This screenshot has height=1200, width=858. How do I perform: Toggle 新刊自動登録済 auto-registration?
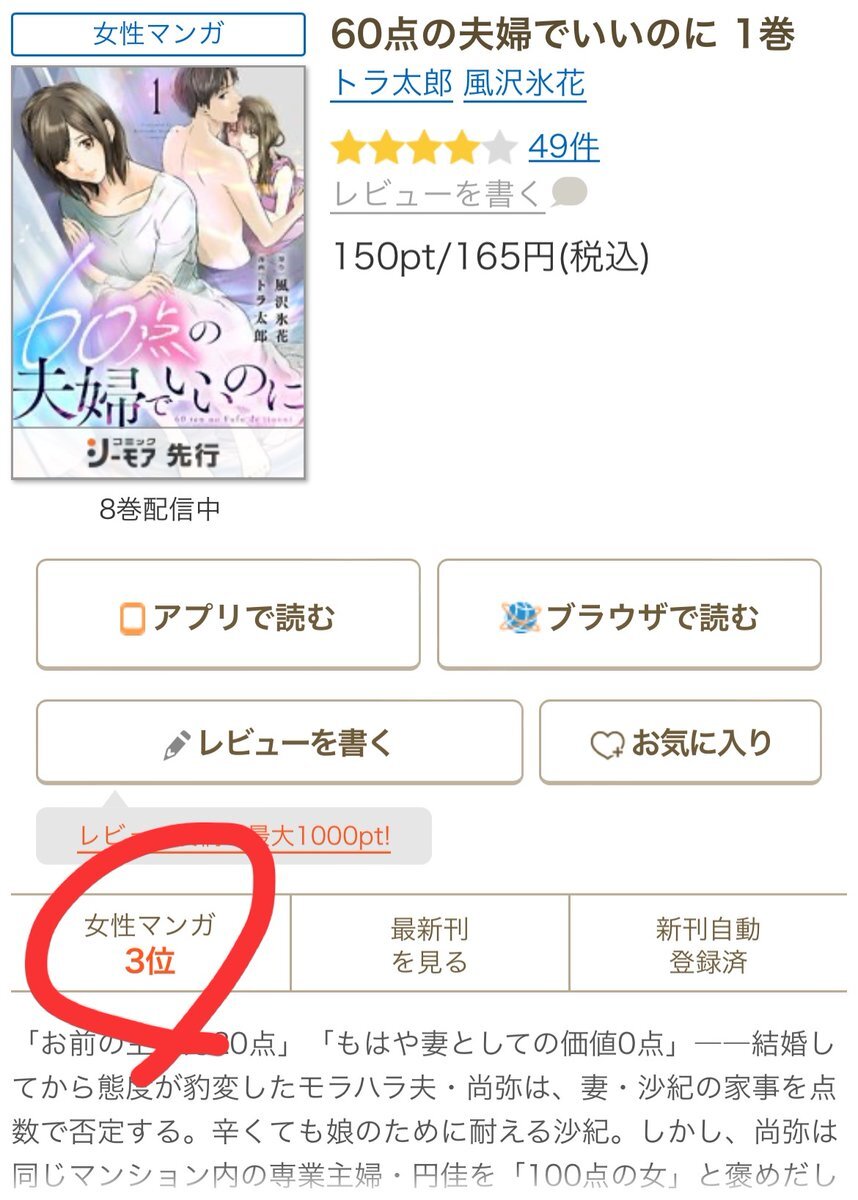[x=708, y=943]
